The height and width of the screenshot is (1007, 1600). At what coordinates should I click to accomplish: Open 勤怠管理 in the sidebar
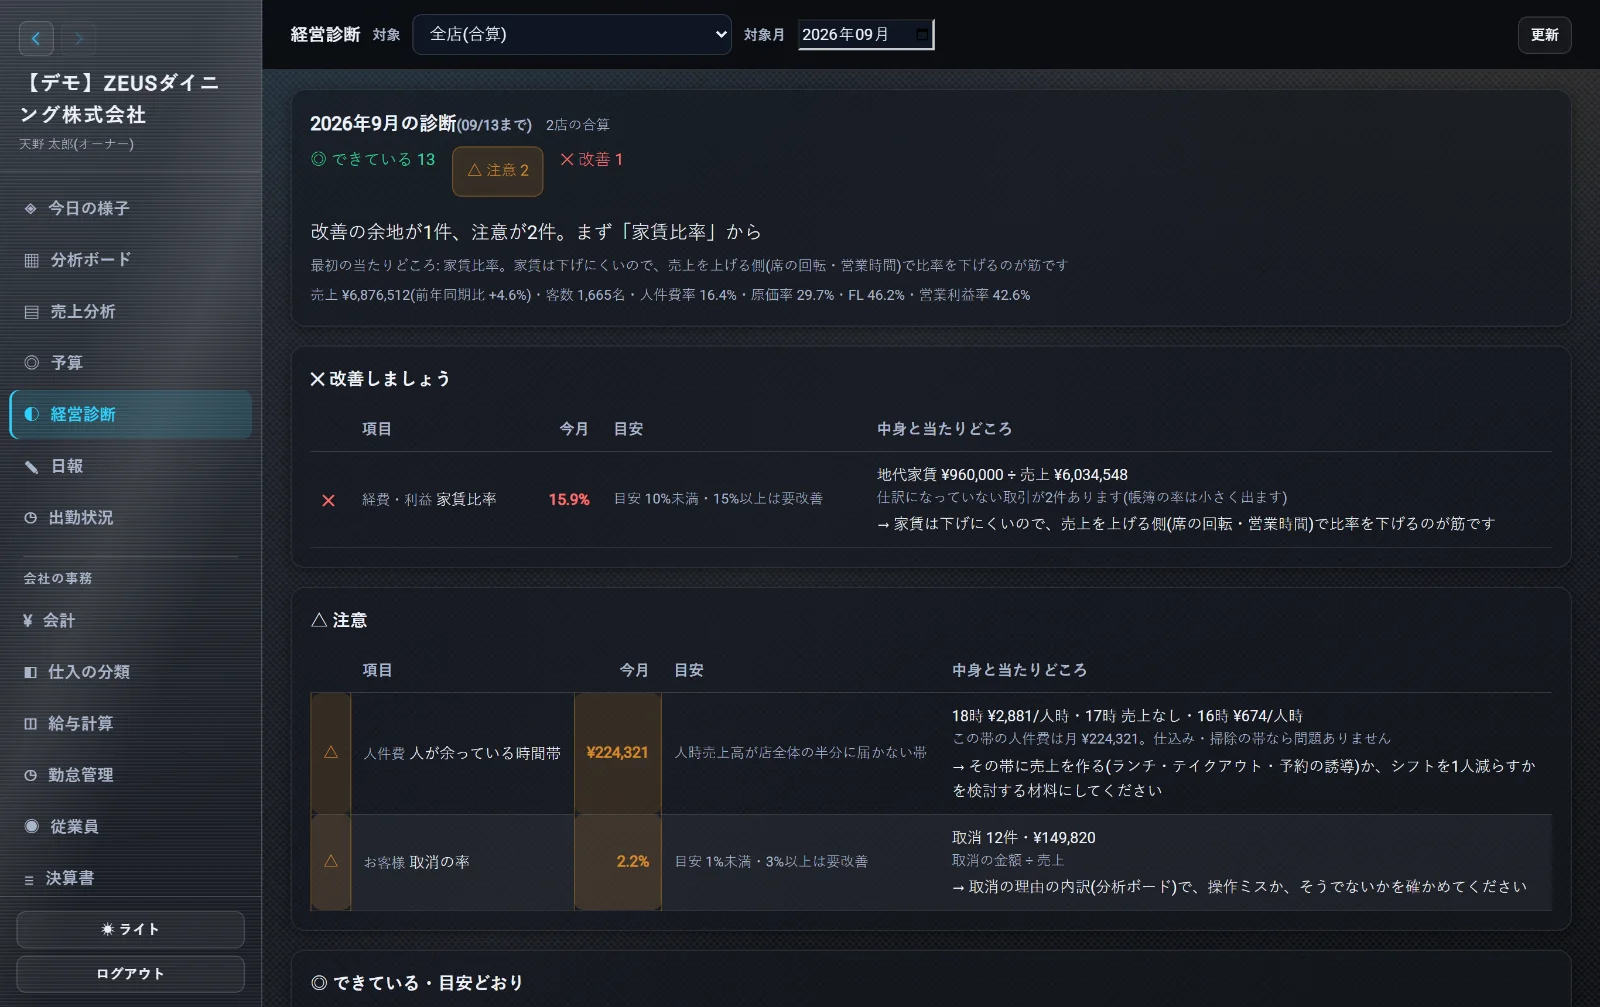click(131, 775)
